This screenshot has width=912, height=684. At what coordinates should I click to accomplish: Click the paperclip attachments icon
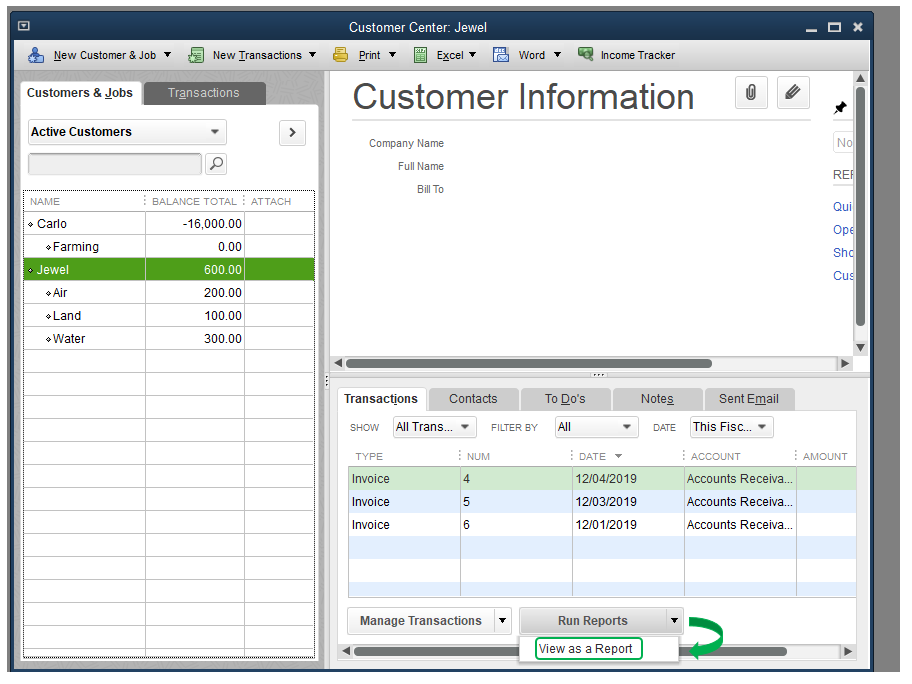tap(751, 92)
